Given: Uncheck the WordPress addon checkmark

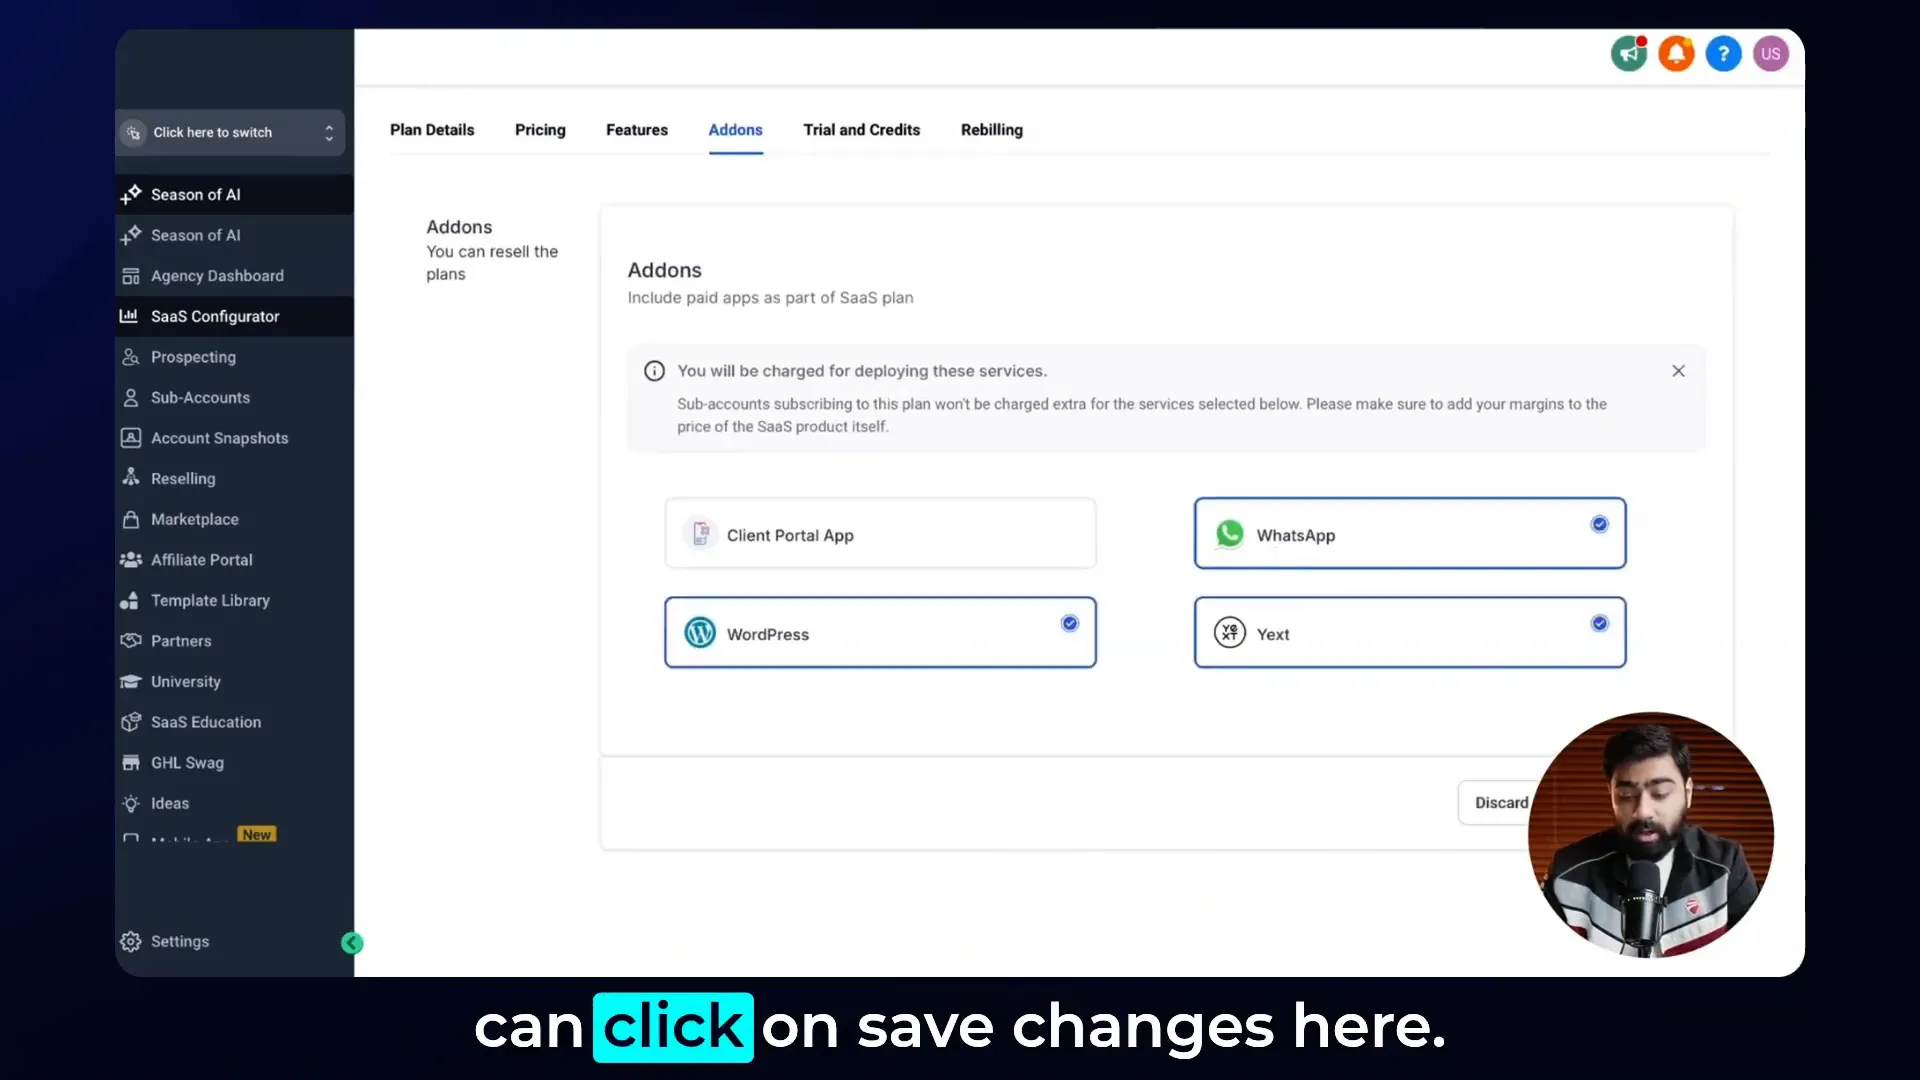Looking at the screenshot, I should pos(1070,623).
